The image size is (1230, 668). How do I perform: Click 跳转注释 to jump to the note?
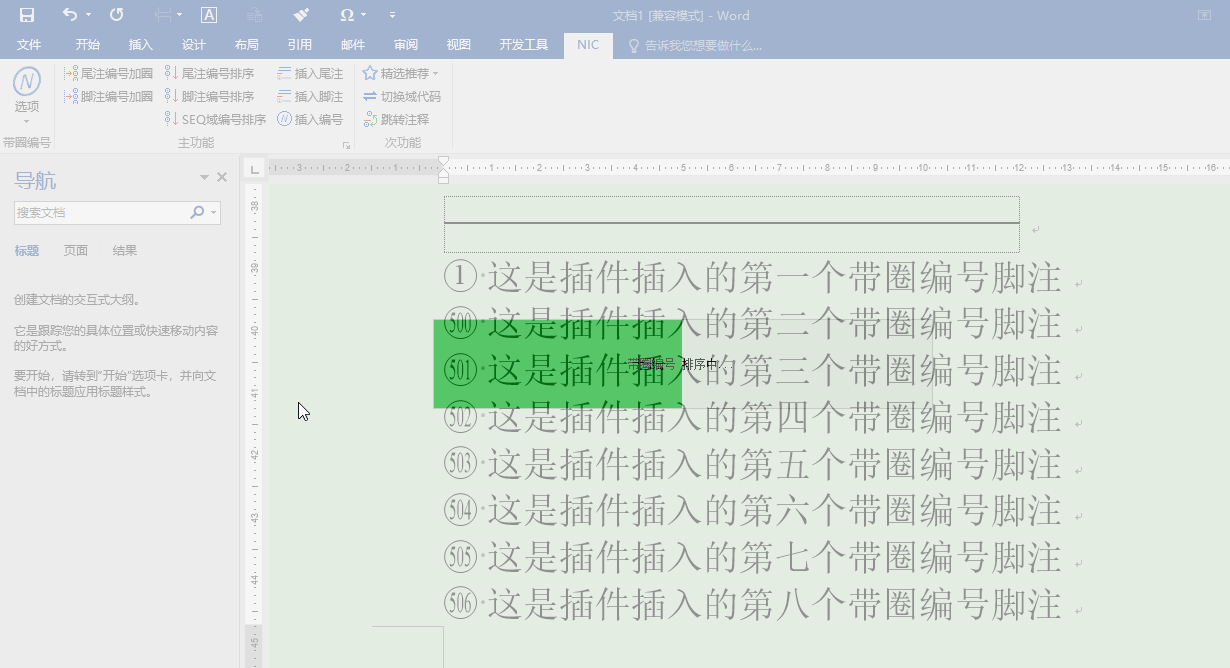click(x=396, y=119)
